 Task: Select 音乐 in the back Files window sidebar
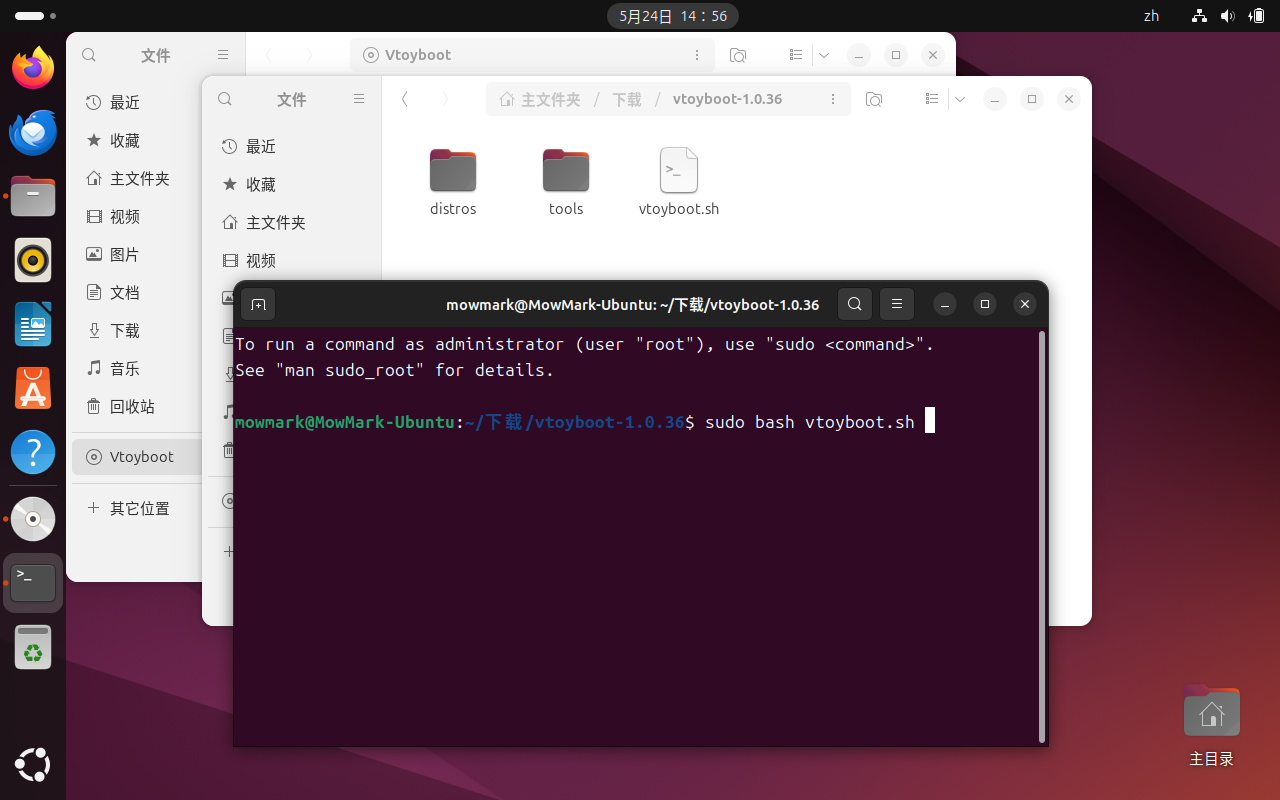137,369
